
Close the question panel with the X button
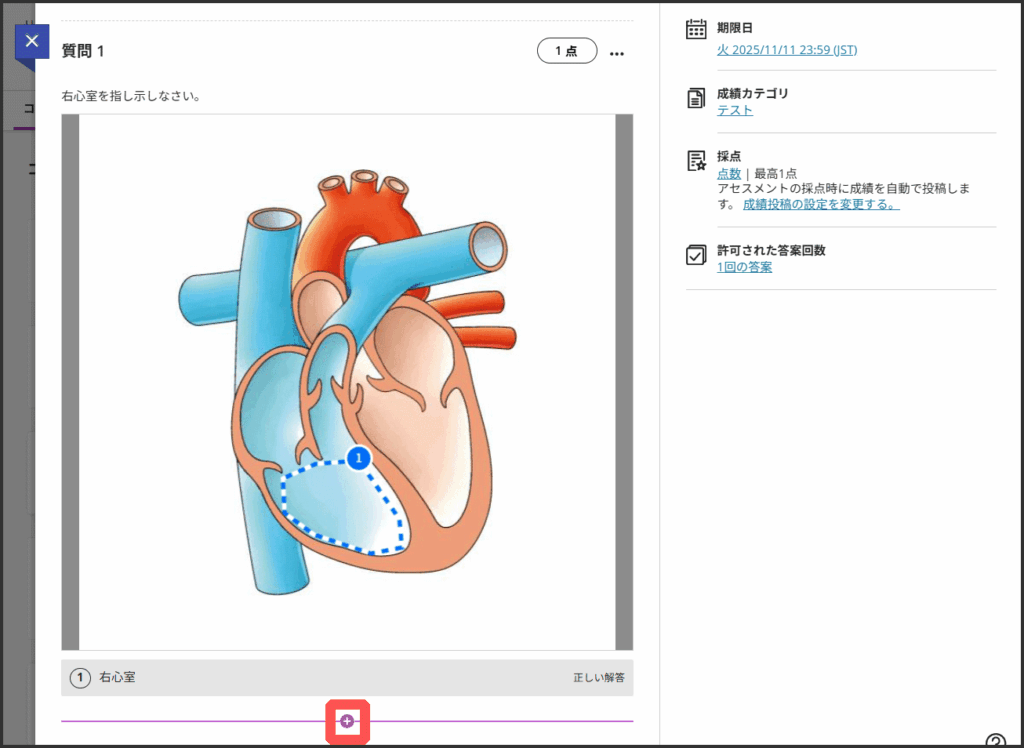click(32, 42)
